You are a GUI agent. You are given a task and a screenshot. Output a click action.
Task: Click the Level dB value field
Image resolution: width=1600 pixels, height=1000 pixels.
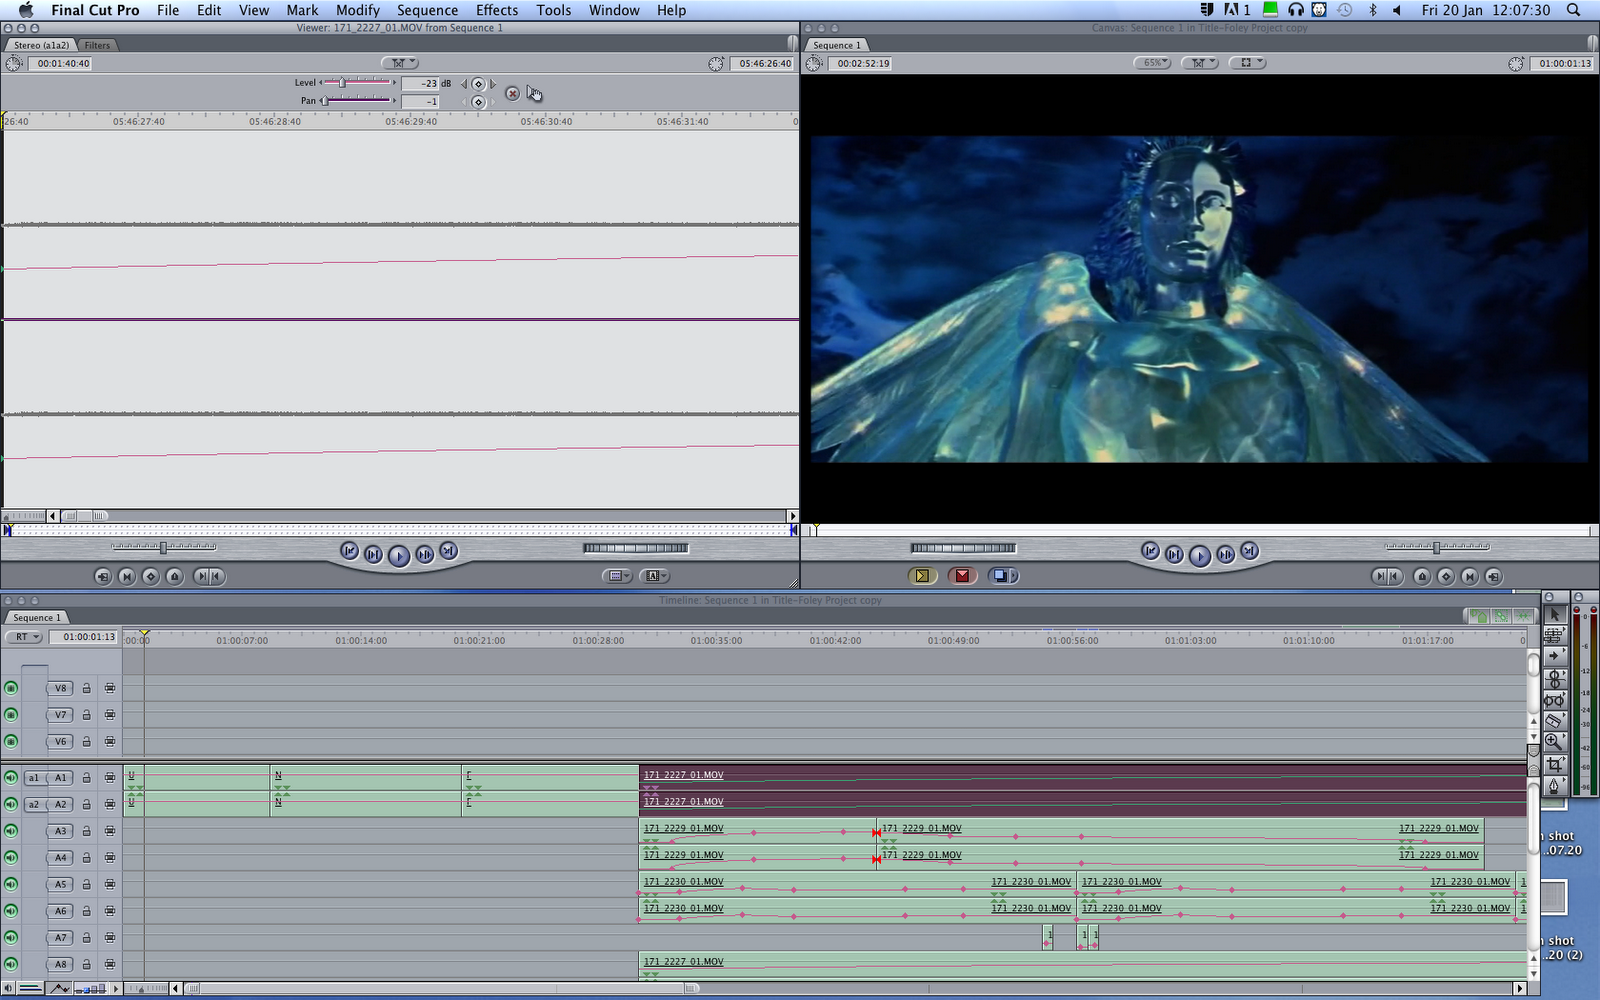(420, 84)
